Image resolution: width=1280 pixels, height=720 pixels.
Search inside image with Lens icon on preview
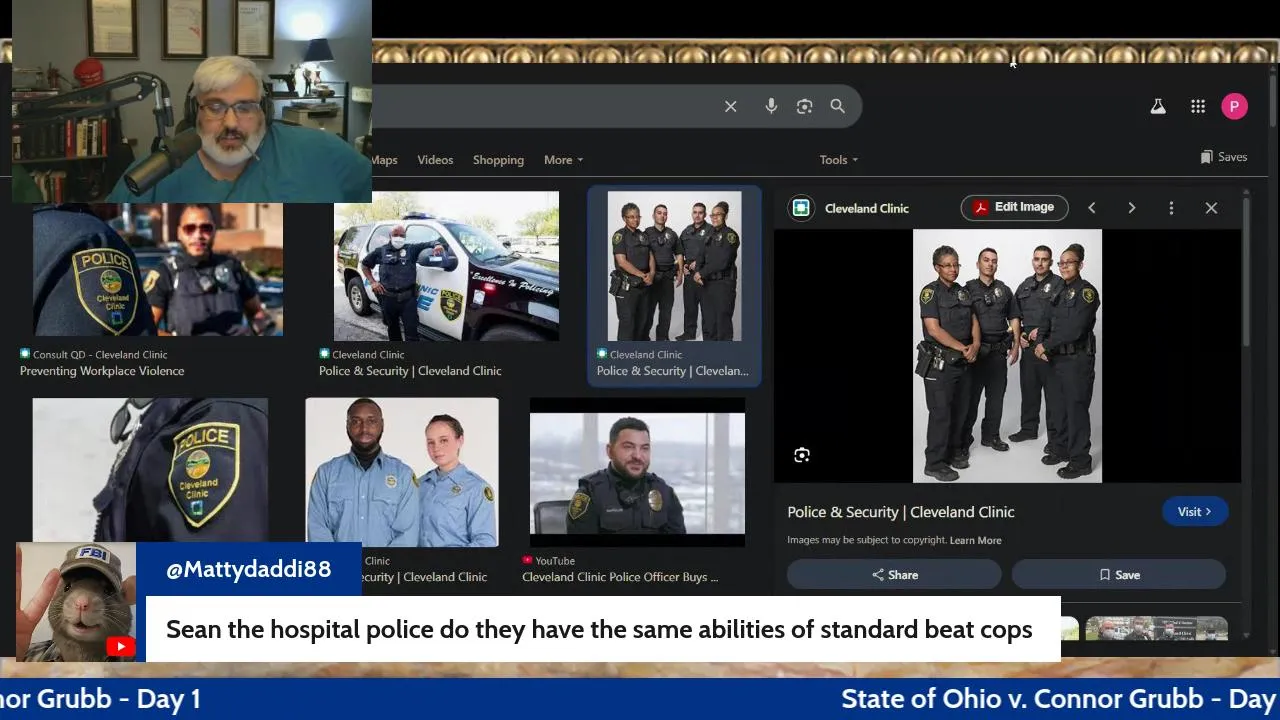[802, 455]
